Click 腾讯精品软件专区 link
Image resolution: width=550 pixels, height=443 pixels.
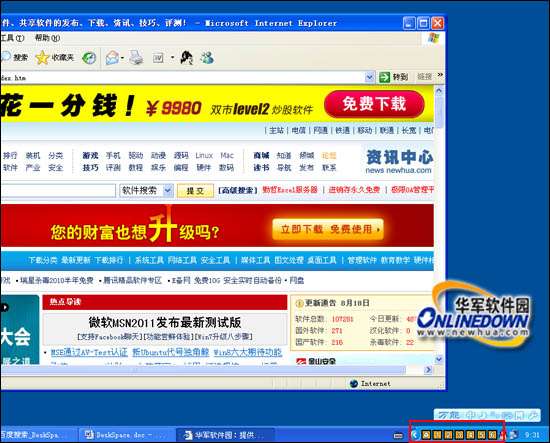133,280
